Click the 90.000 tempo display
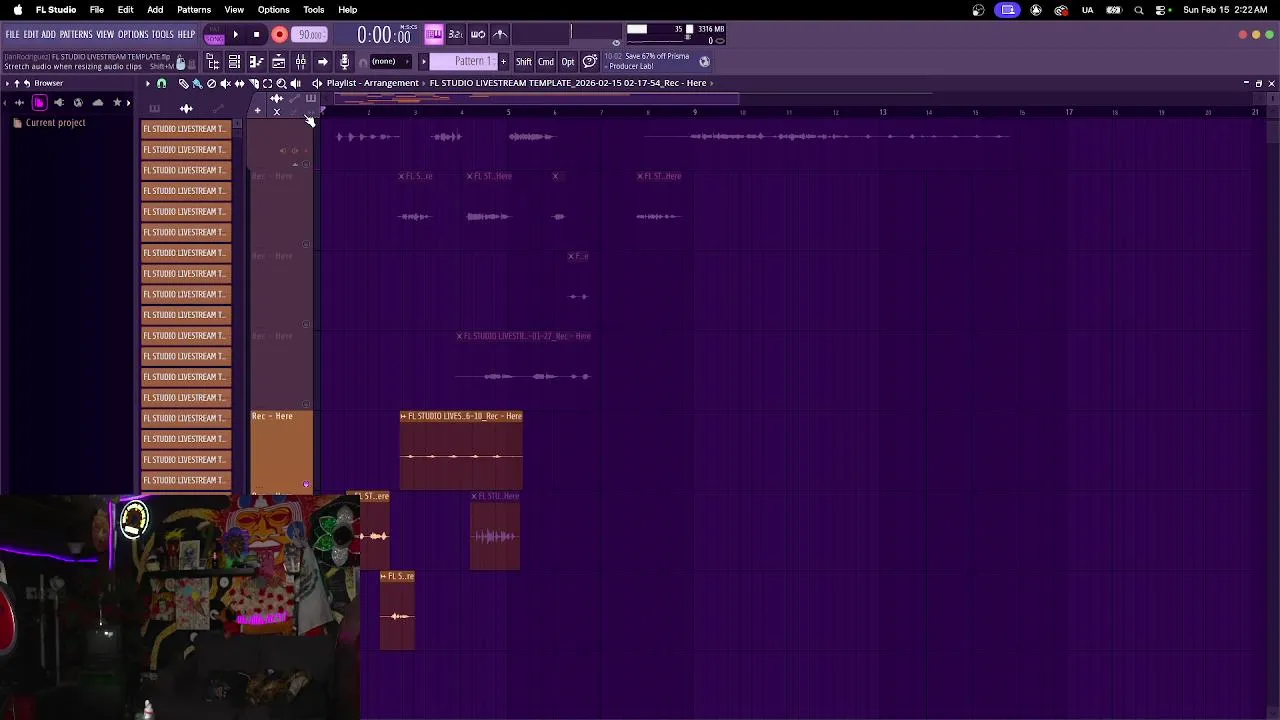Image resolution: width=1280 pixels, height=720 pixels. point(309,34)
